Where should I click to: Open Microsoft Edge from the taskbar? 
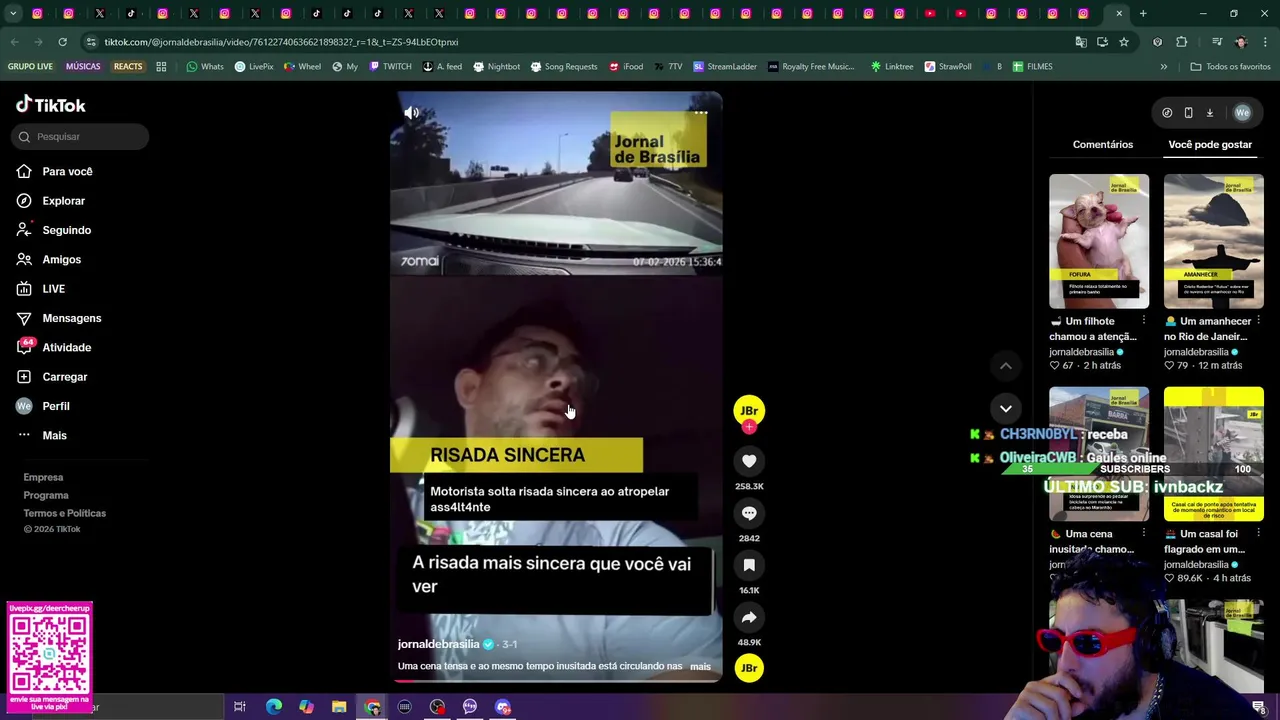(x=273, y=707)
